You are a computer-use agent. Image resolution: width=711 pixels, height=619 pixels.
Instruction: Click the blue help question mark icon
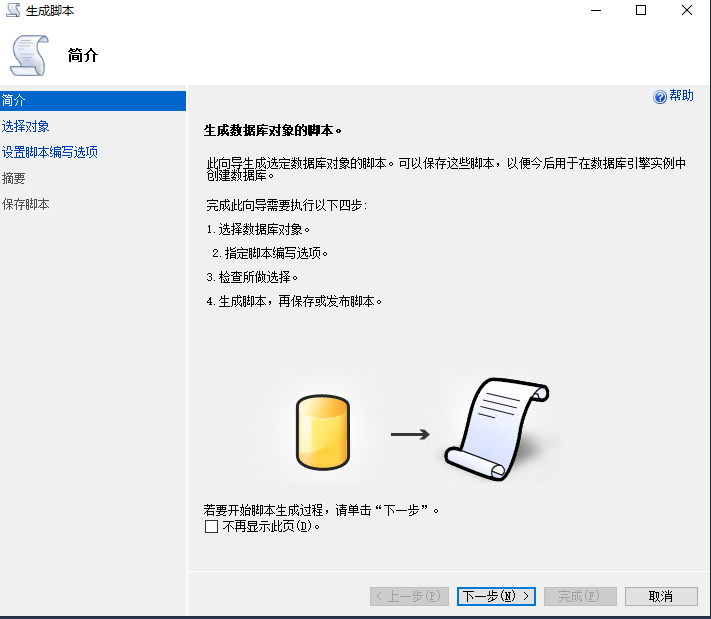(x=660, y=97)
